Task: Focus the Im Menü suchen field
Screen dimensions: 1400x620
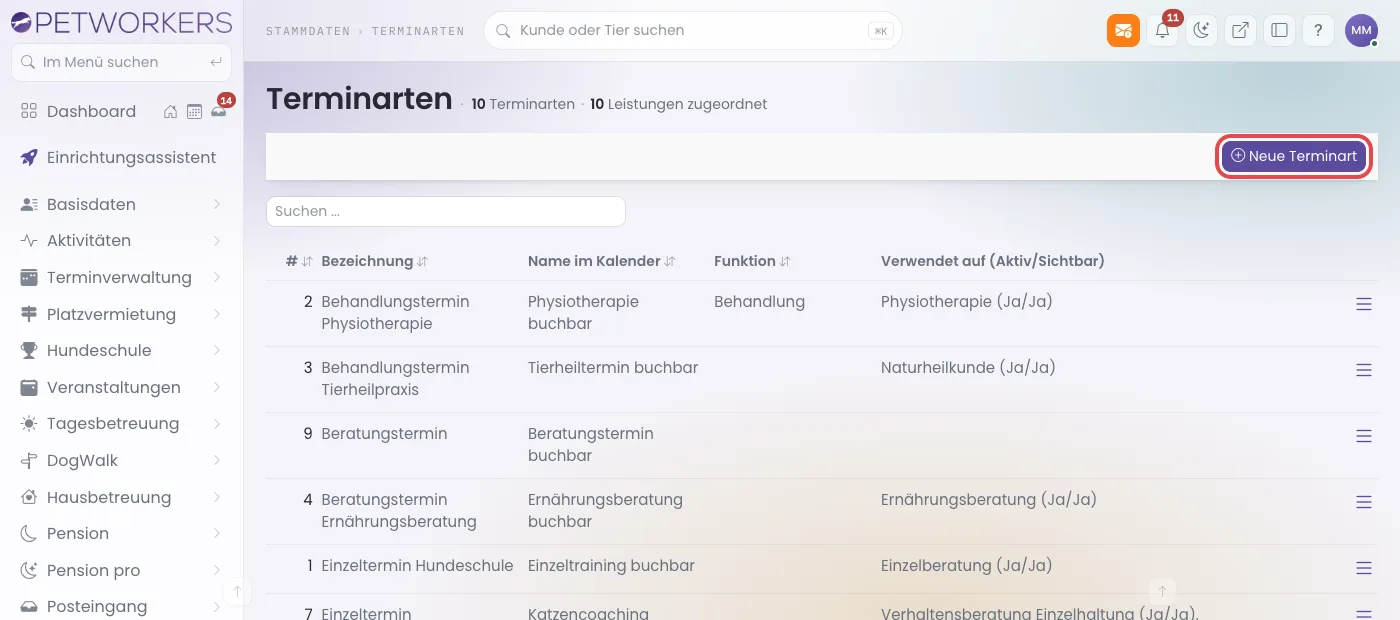Action: coord(121,62)
